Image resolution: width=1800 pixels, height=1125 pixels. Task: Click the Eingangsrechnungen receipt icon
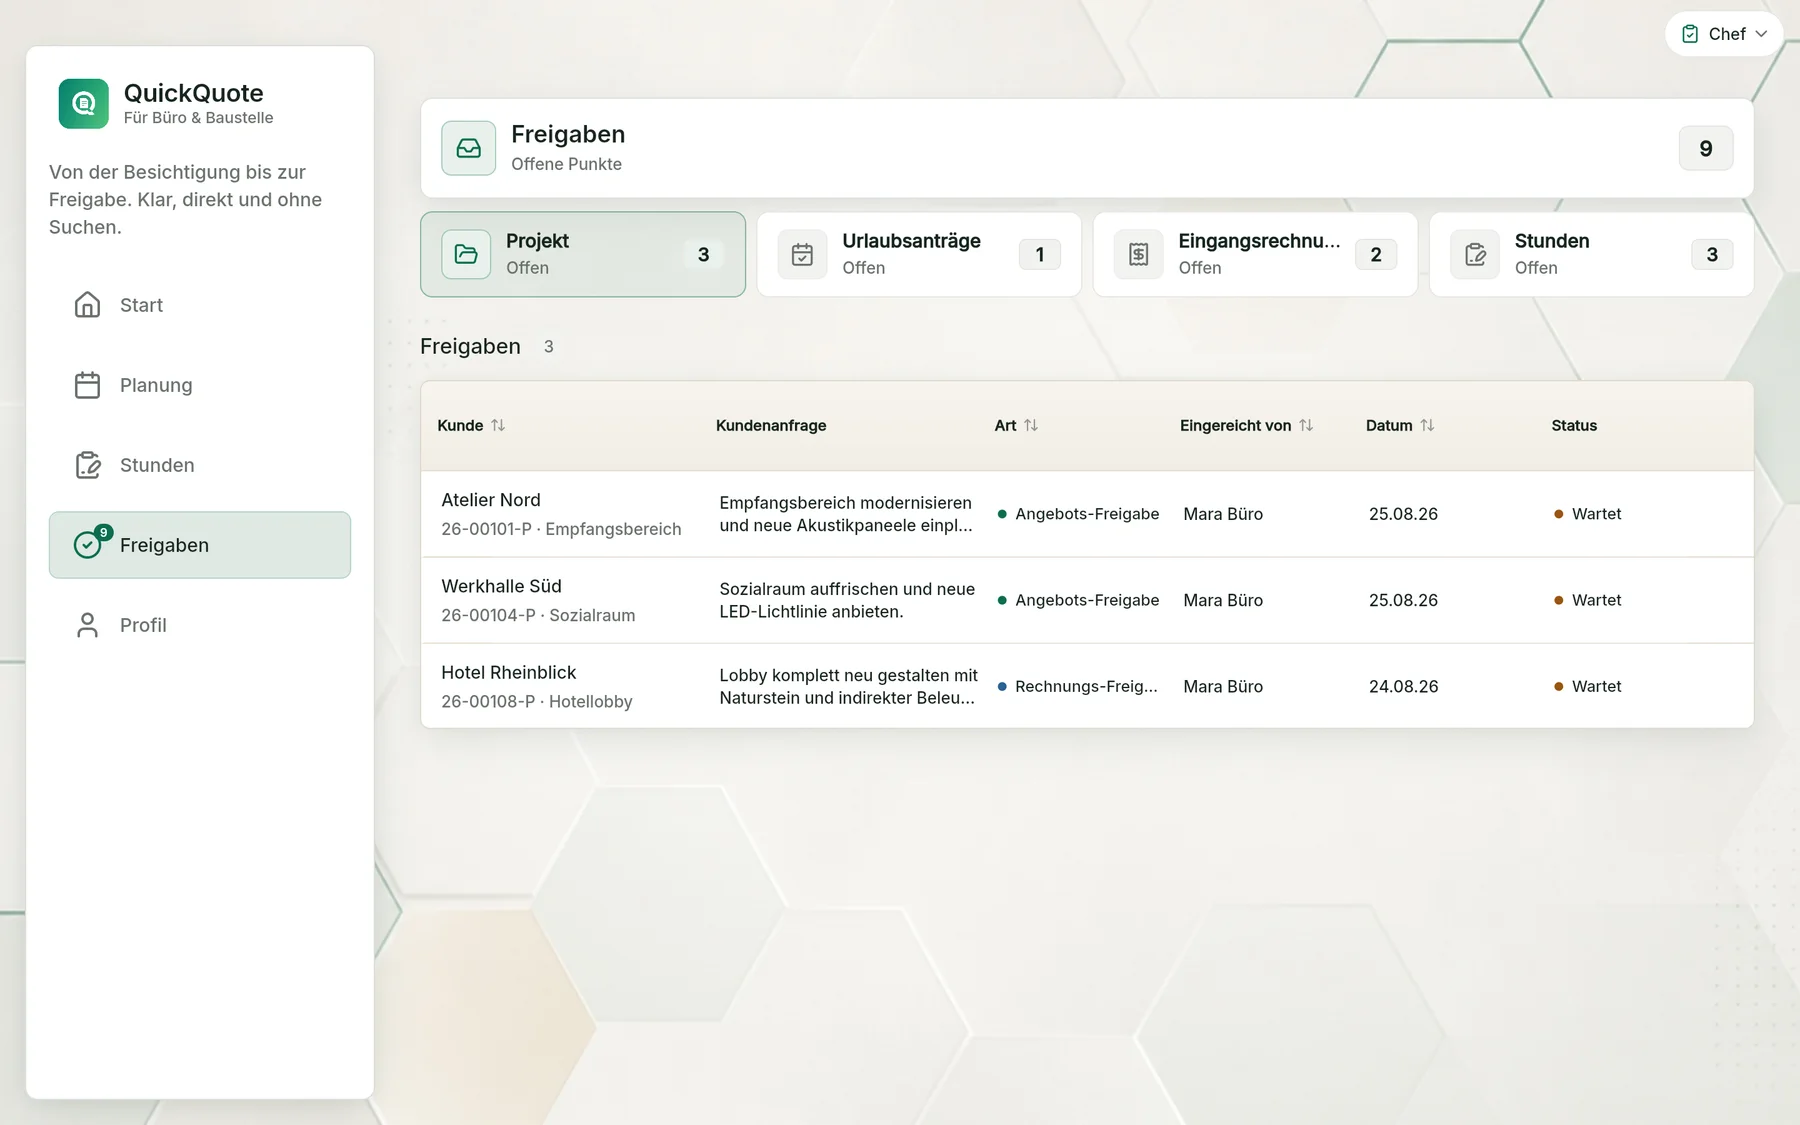tap(1138, 254)
